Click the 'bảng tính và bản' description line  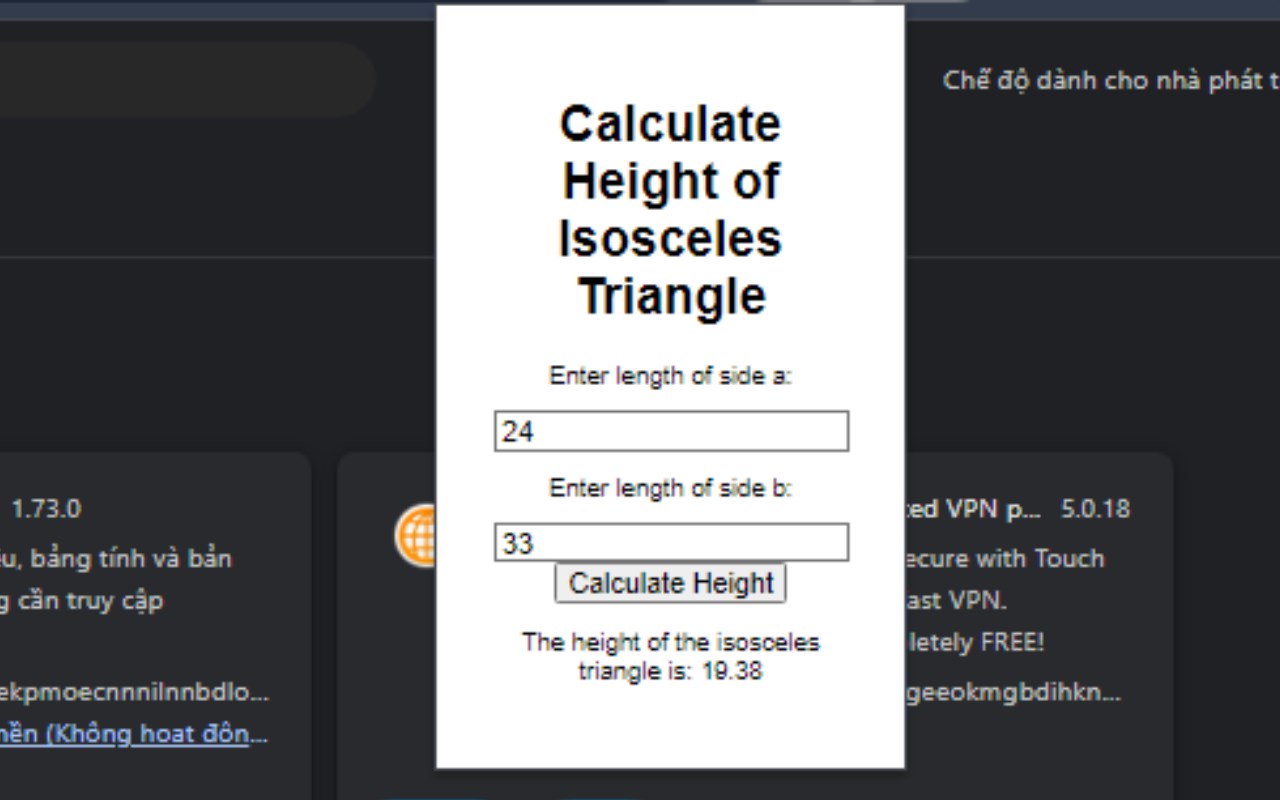[116, 558]
